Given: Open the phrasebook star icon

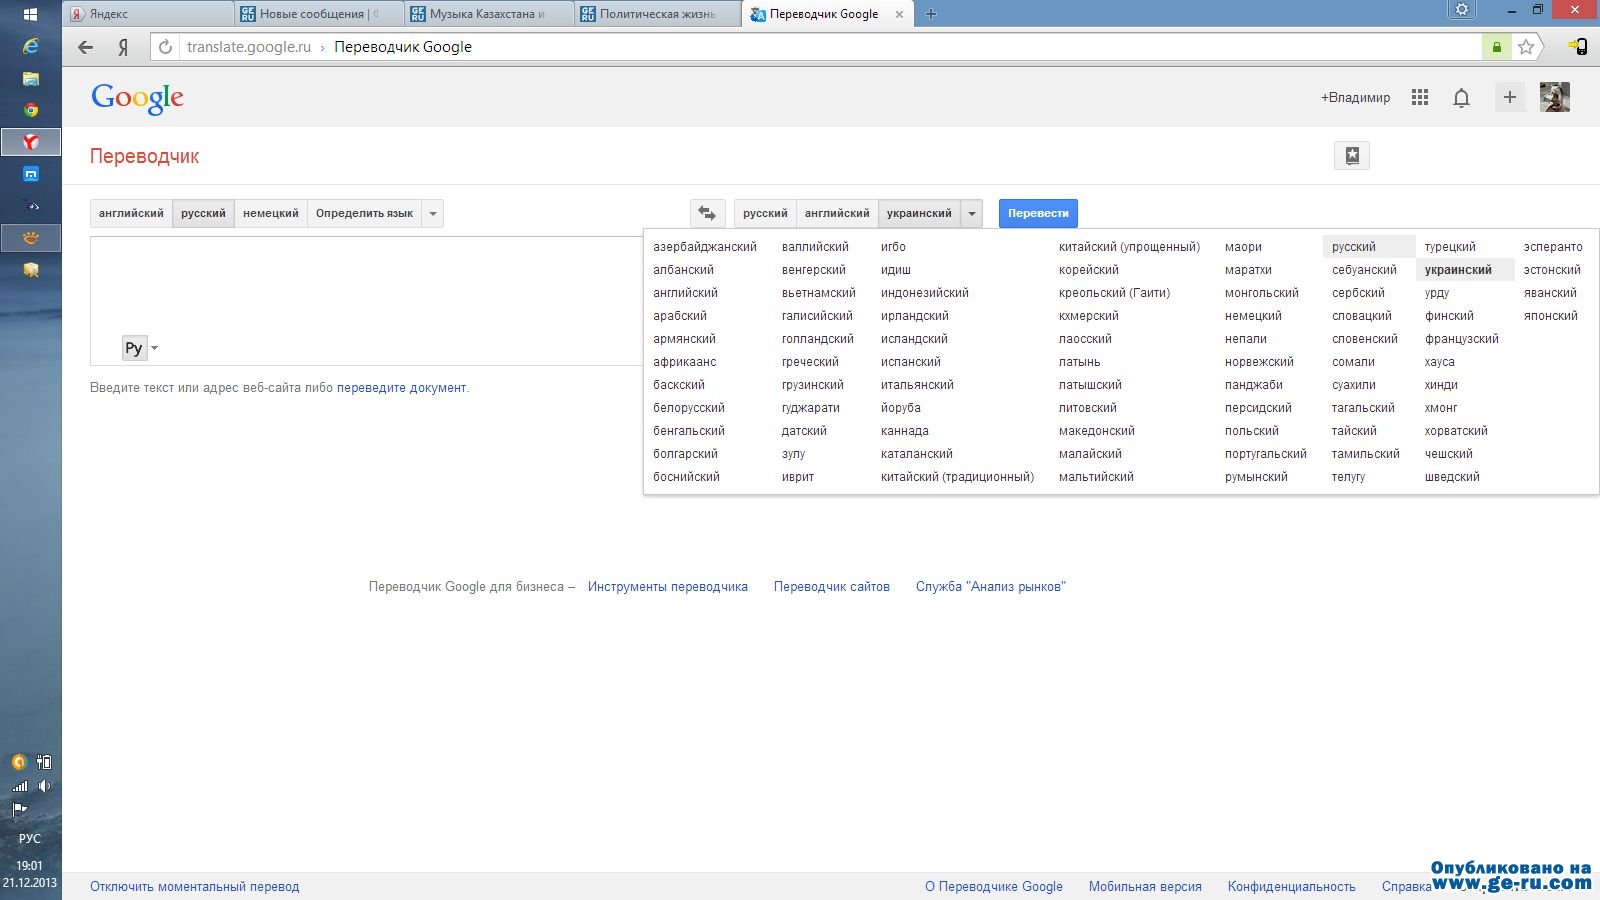Looking at the screenshot, I should [x=1351, y=156].
